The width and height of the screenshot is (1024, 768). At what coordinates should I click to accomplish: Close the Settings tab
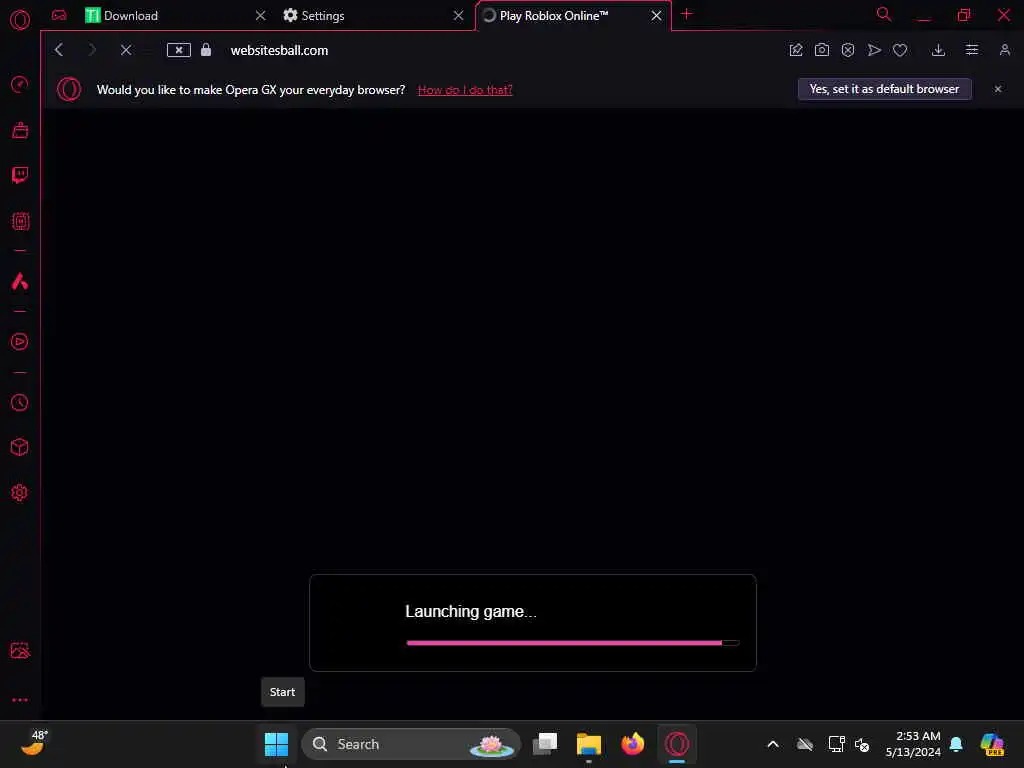point(458,16)
